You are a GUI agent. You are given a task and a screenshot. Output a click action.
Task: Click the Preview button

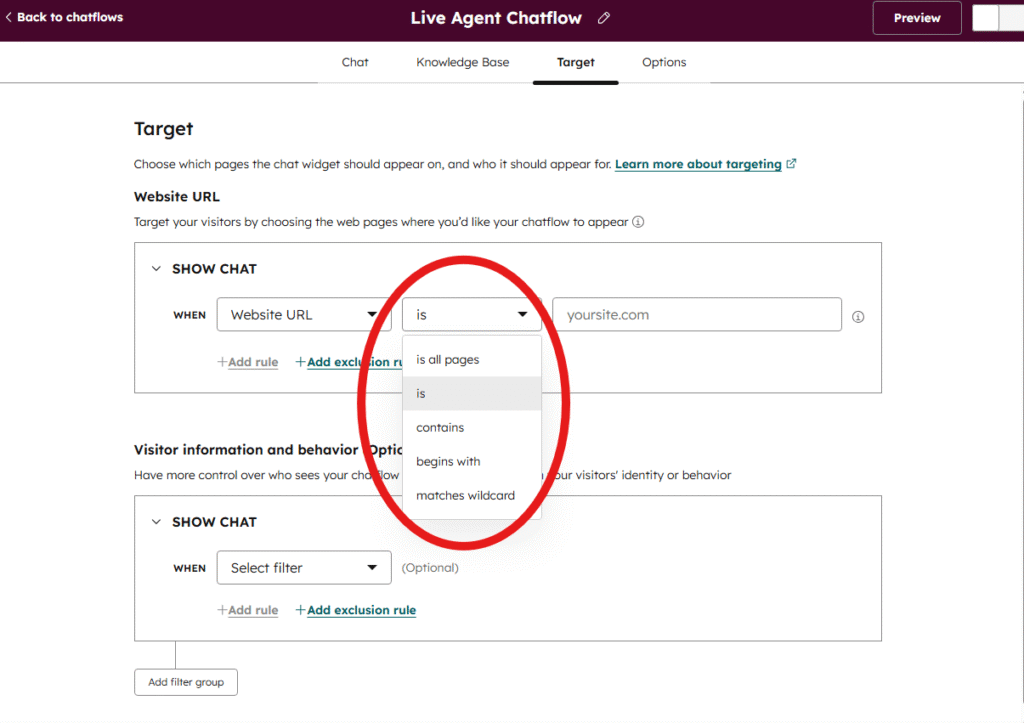click(916, 17)
